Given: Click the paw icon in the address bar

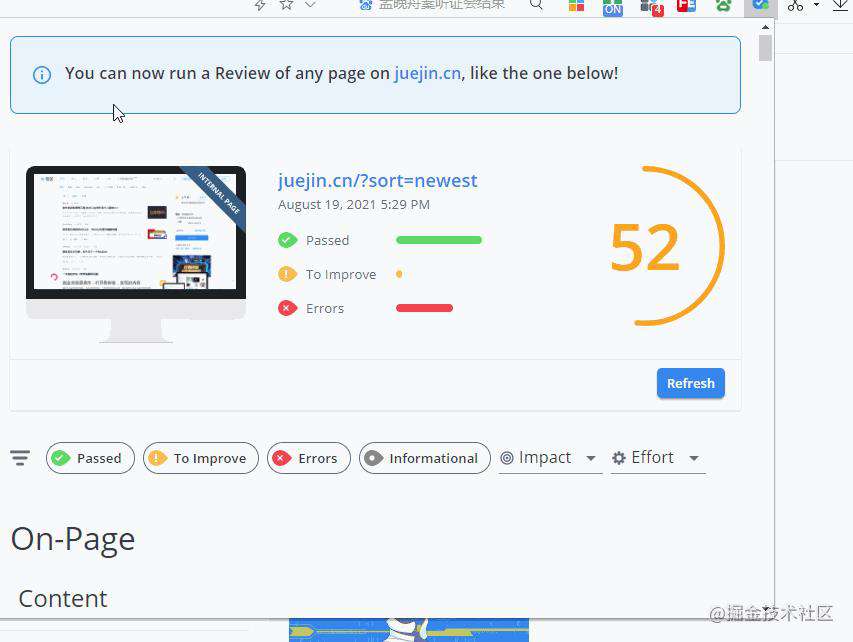Looking at the screenshot, I should pos(366,4).
